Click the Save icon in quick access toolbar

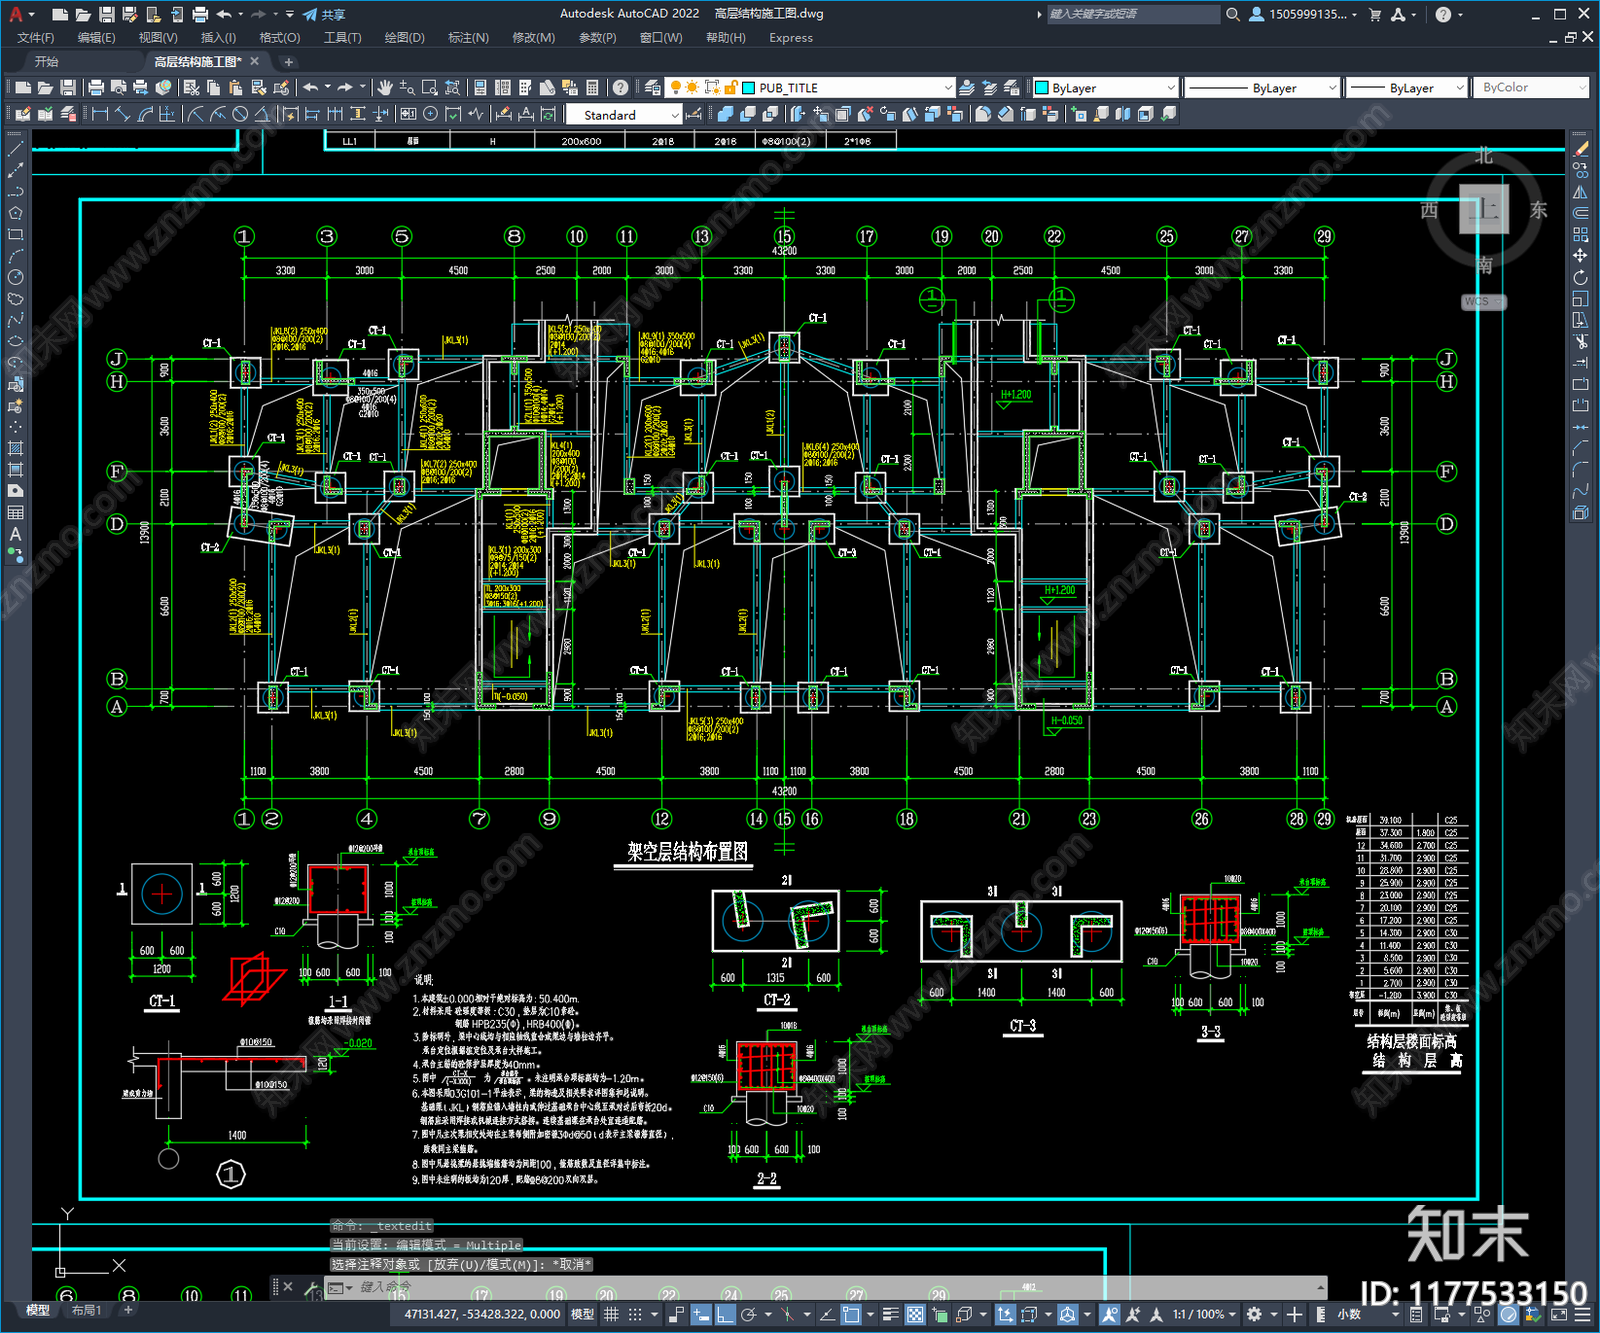coord(106,14)
